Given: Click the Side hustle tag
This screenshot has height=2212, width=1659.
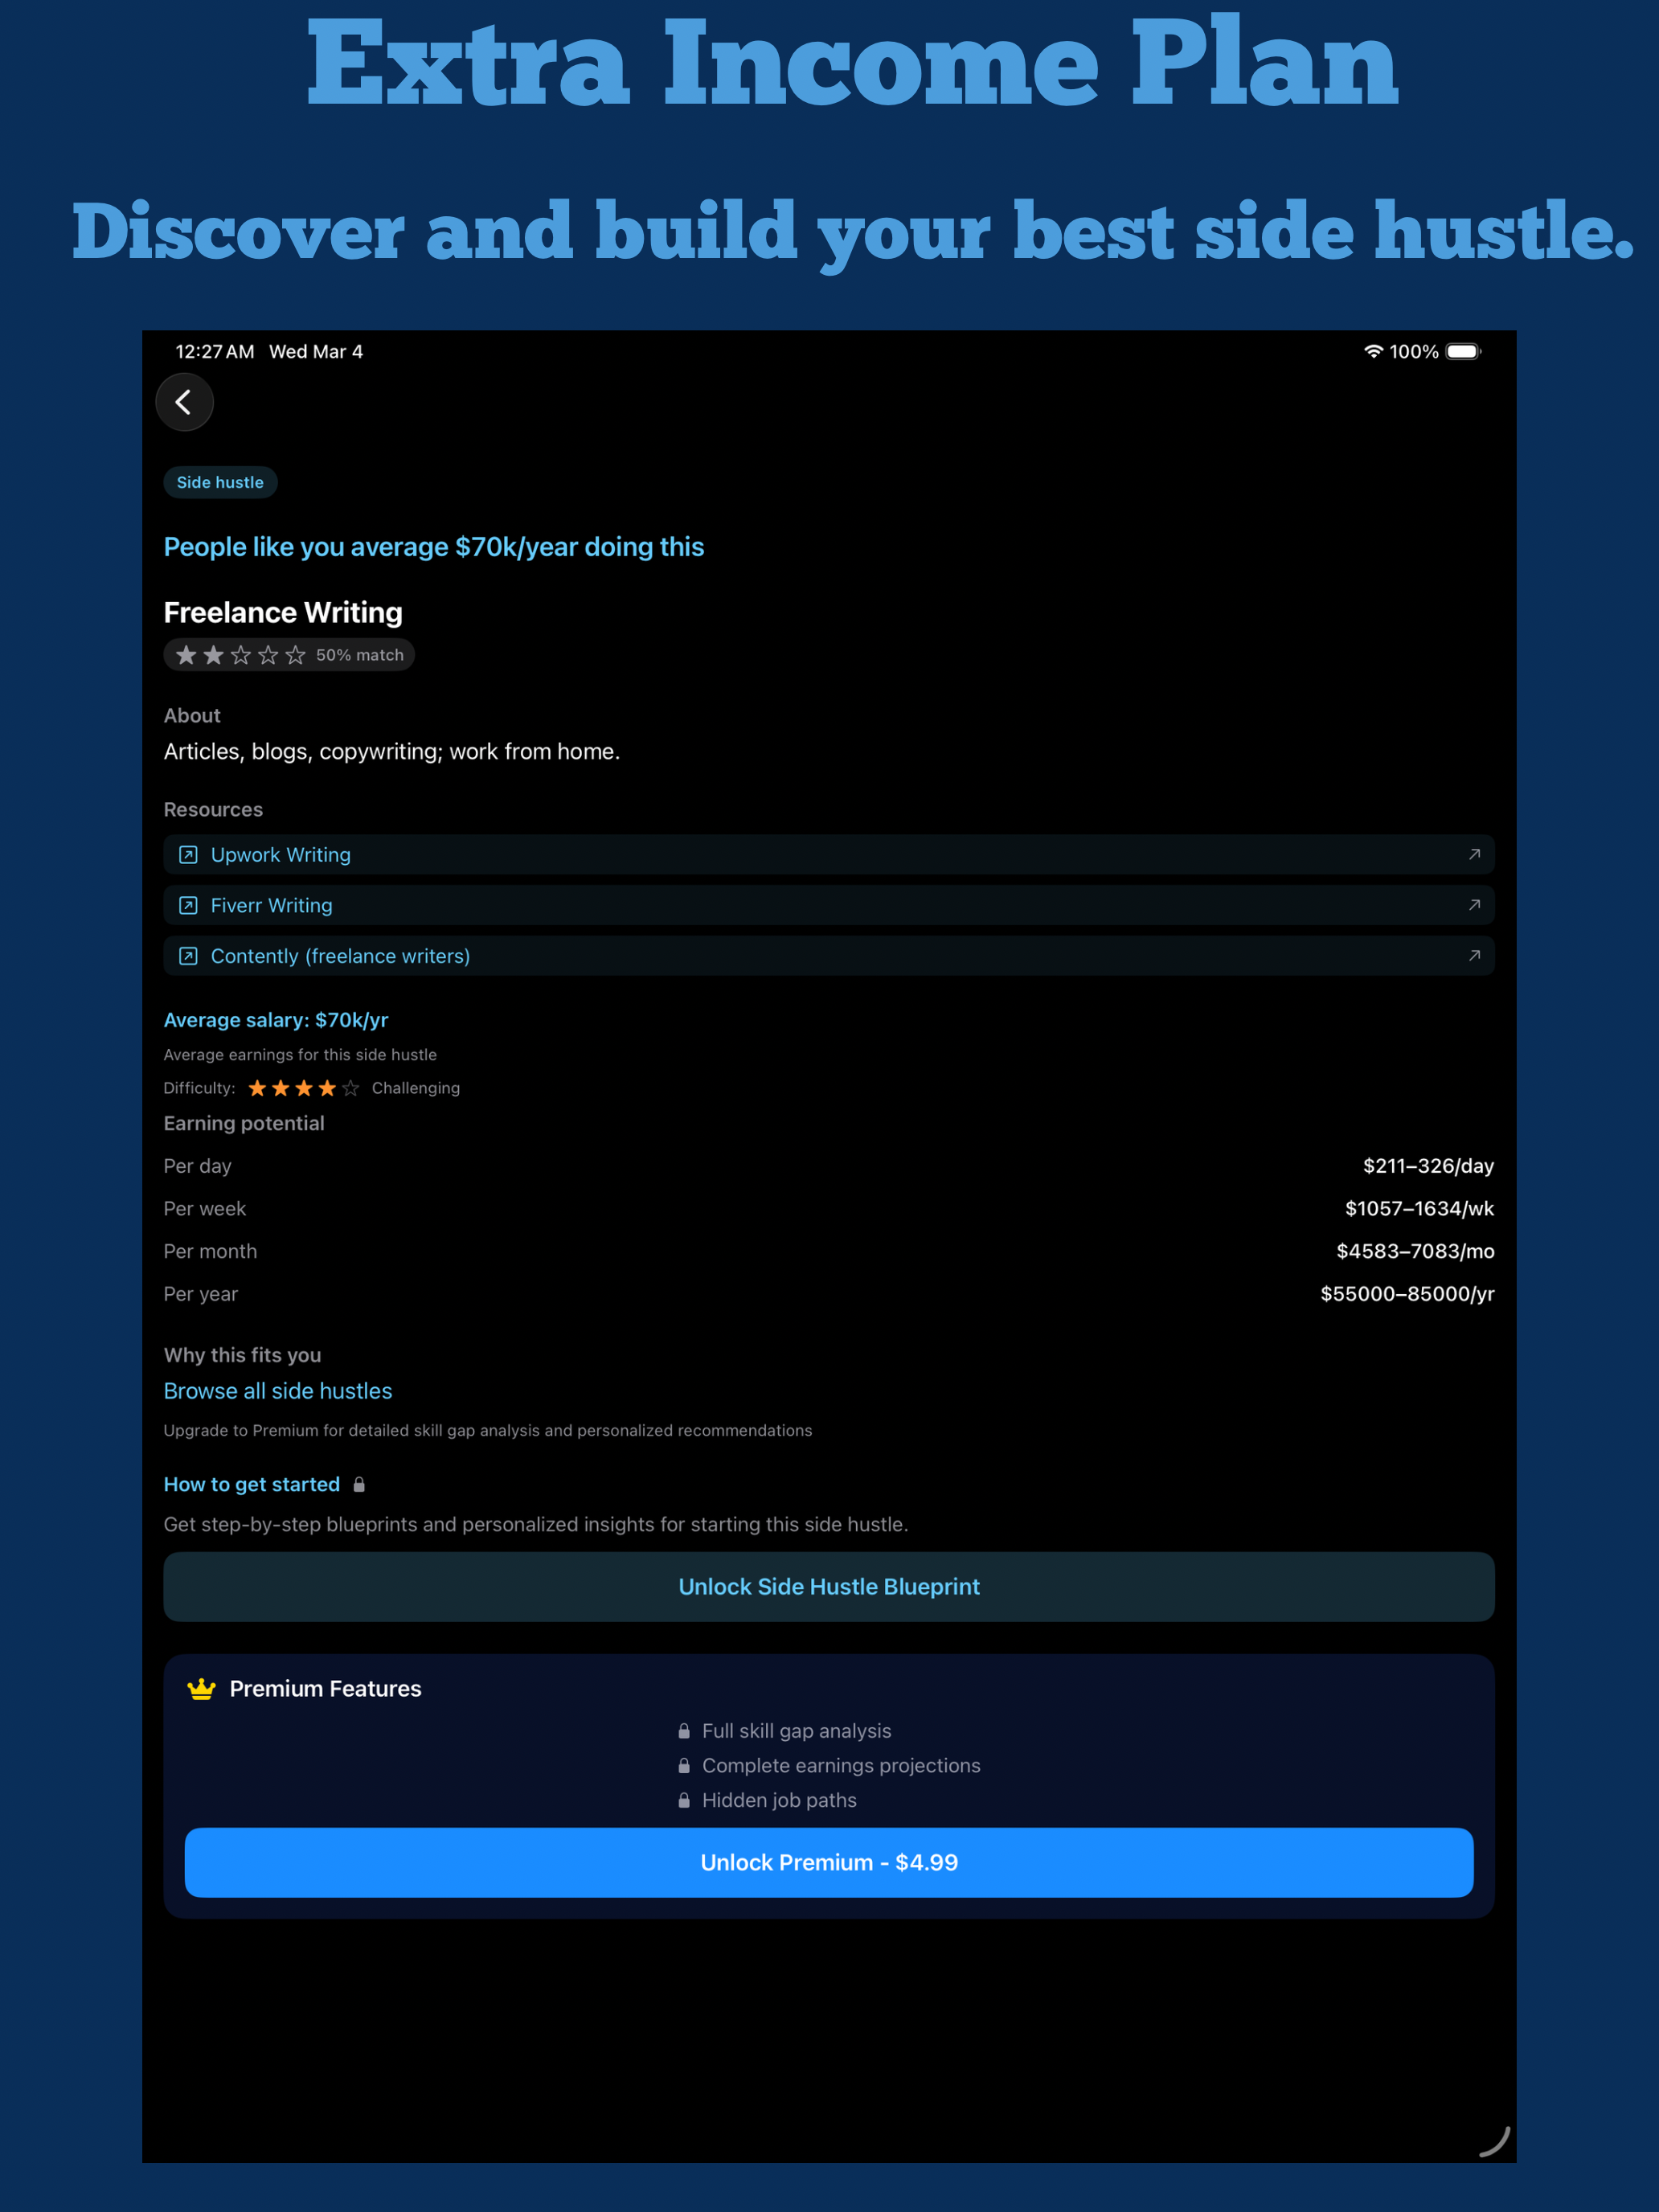Looking at the screenshot, I should tap(220, 482).
